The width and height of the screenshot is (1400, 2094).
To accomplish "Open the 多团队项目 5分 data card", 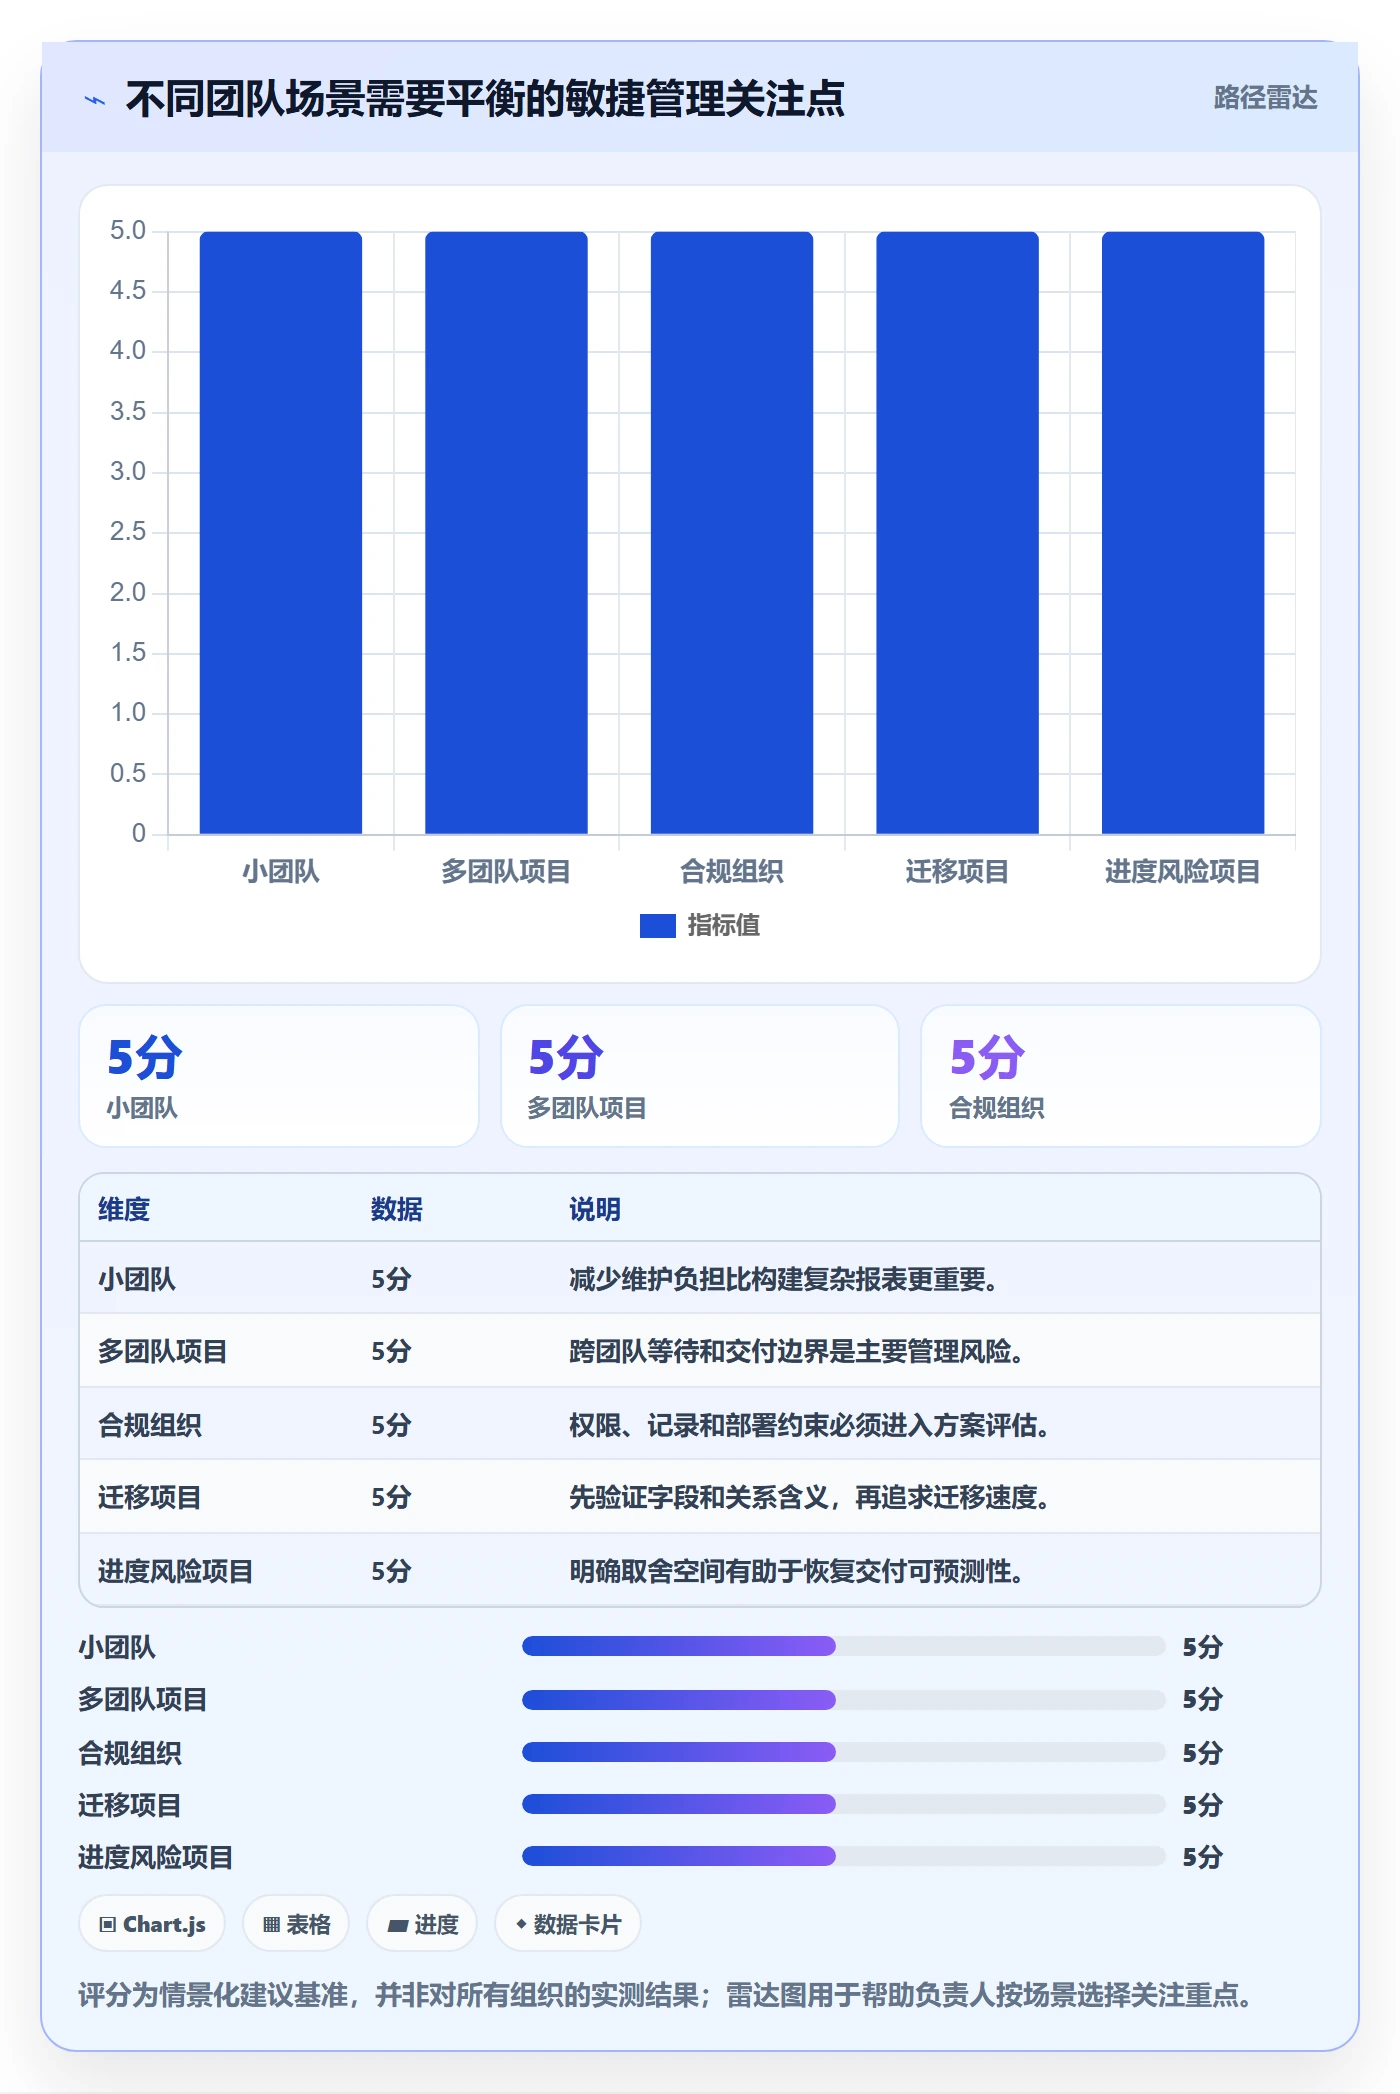I will [700, 1076].
